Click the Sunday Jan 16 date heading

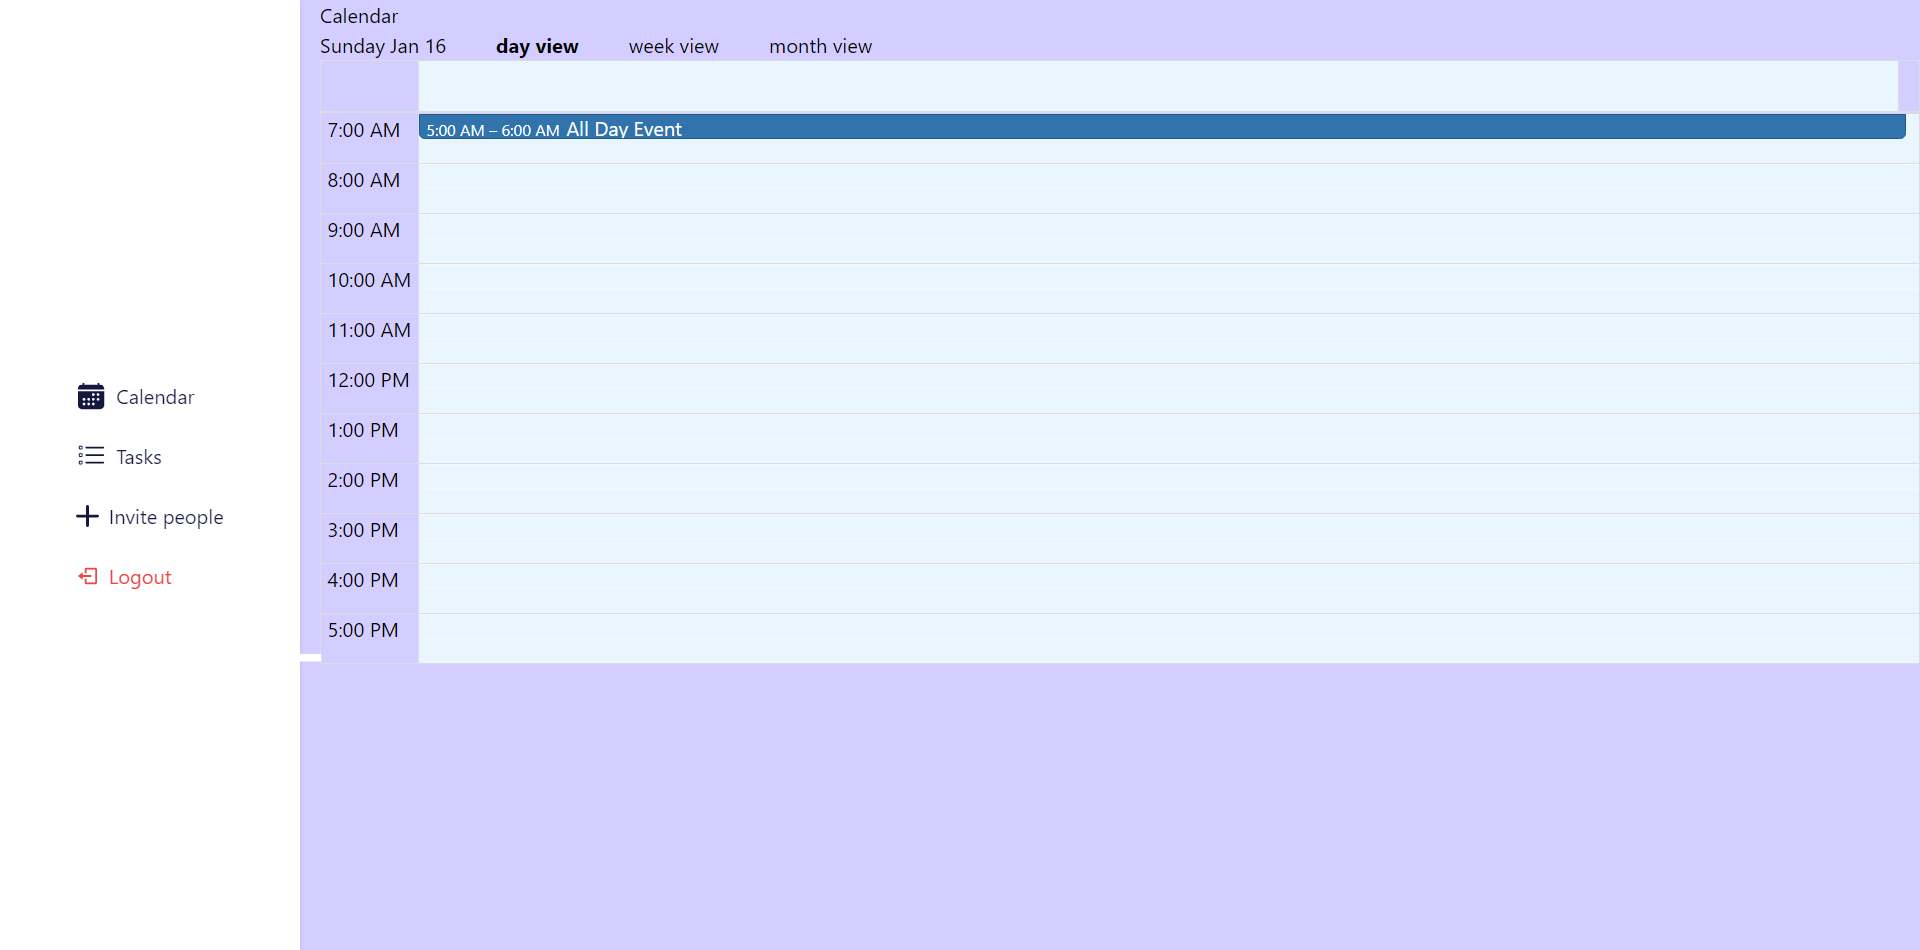pos(383,46)
